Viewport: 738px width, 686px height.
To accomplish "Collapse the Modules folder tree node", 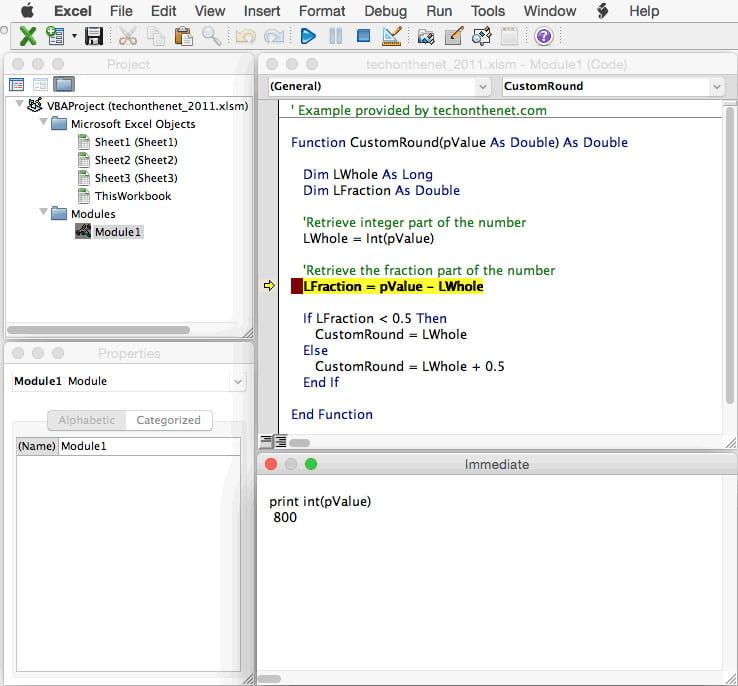I will 44,213.
